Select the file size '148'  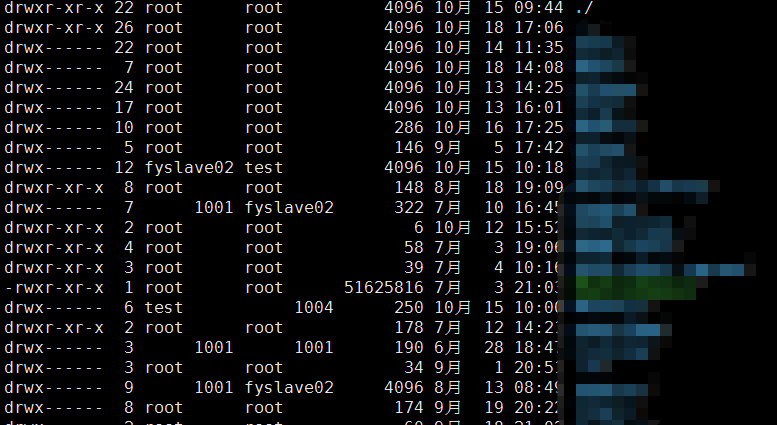409,188
